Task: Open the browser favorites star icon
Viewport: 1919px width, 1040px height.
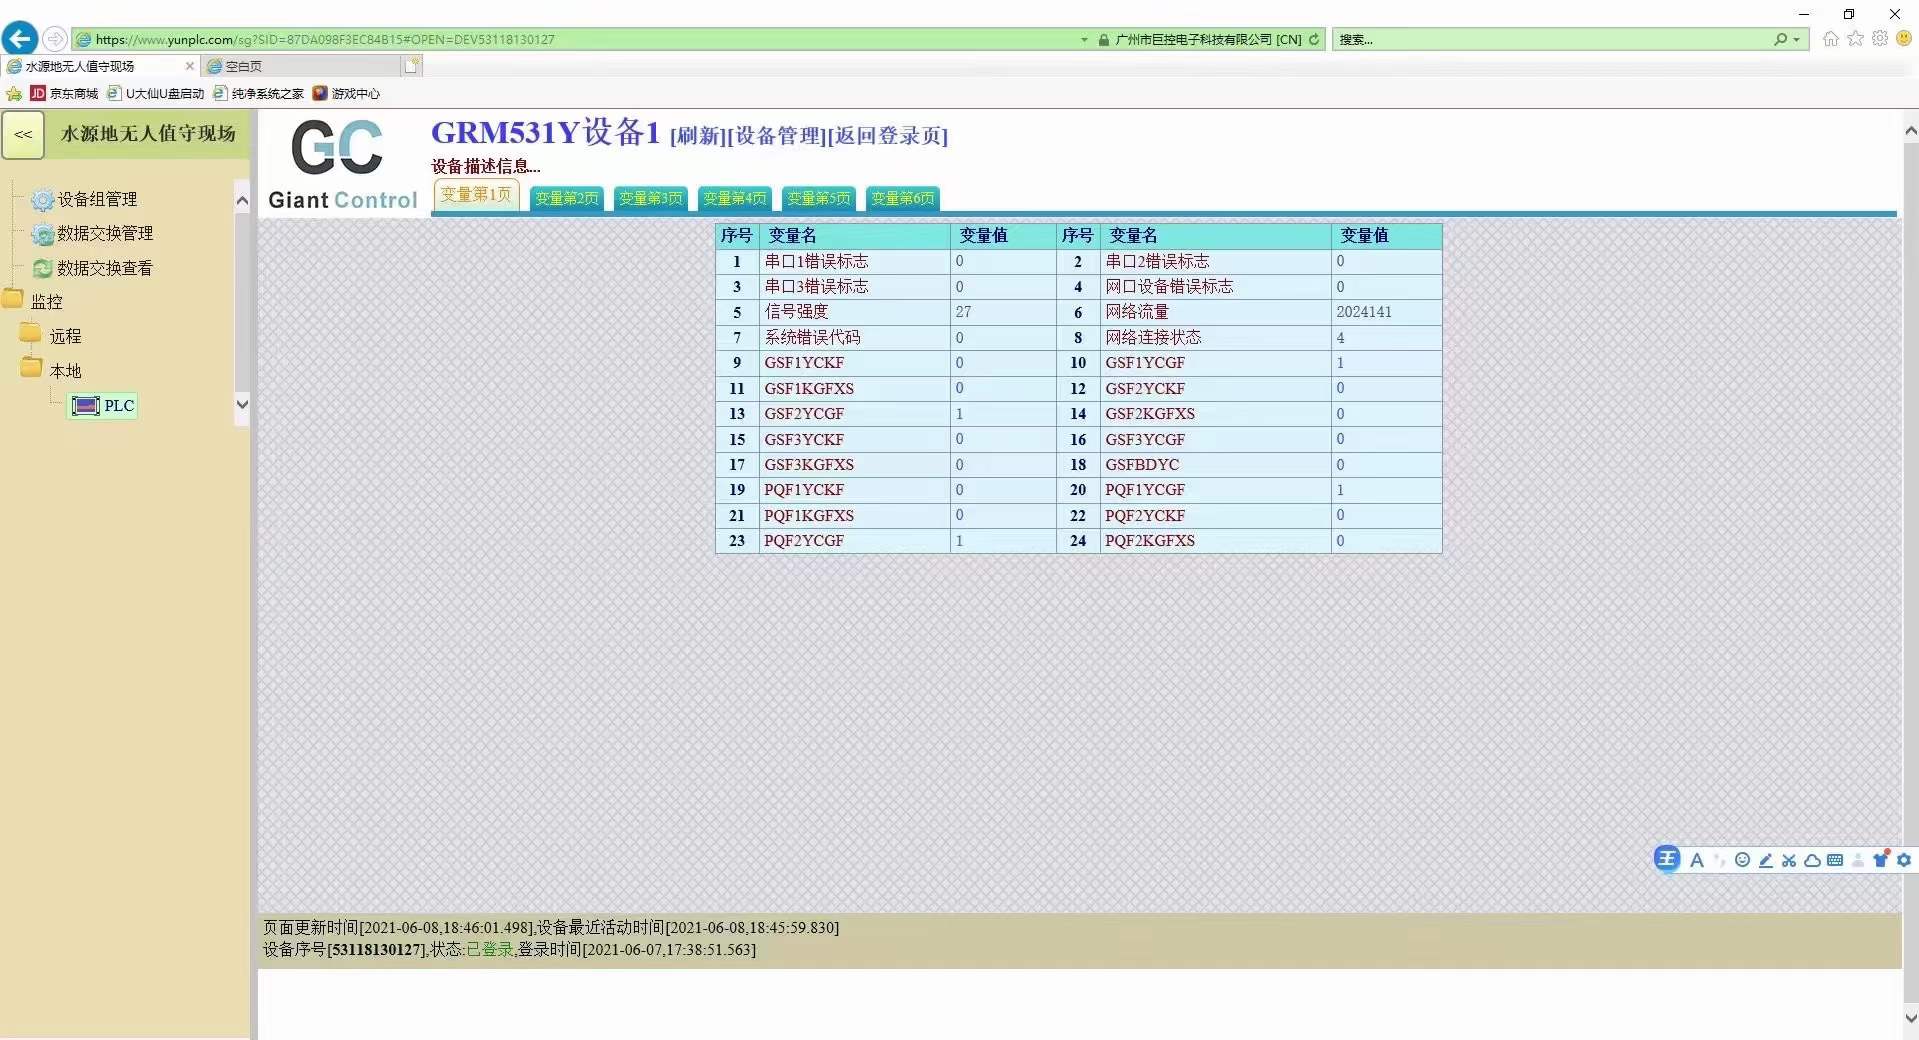Action: point(1855,39)
